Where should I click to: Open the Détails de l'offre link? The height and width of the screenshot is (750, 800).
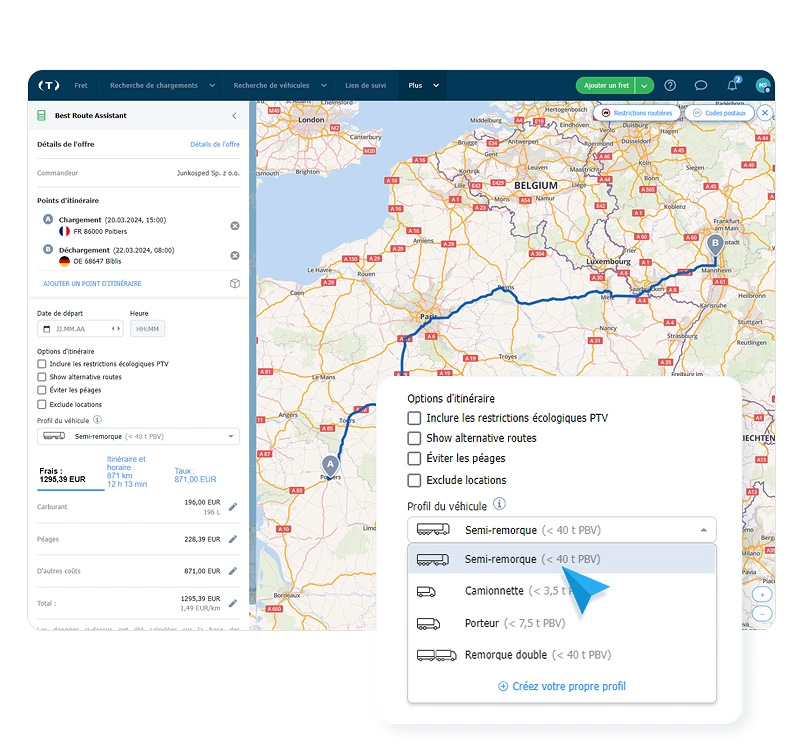(215, 144)
